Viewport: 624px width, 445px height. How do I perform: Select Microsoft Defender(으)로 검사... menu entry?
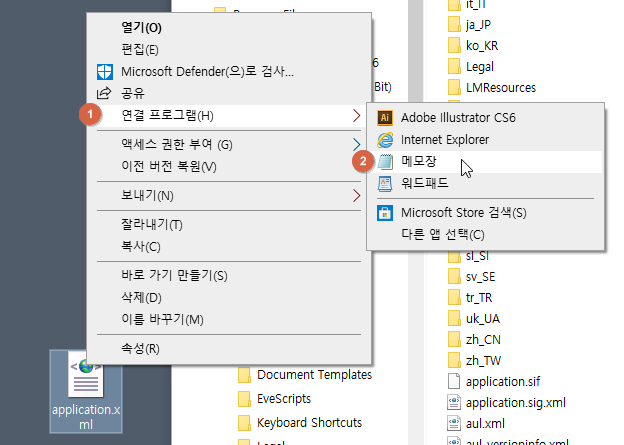pyautogui.click(x=229, y=72)
